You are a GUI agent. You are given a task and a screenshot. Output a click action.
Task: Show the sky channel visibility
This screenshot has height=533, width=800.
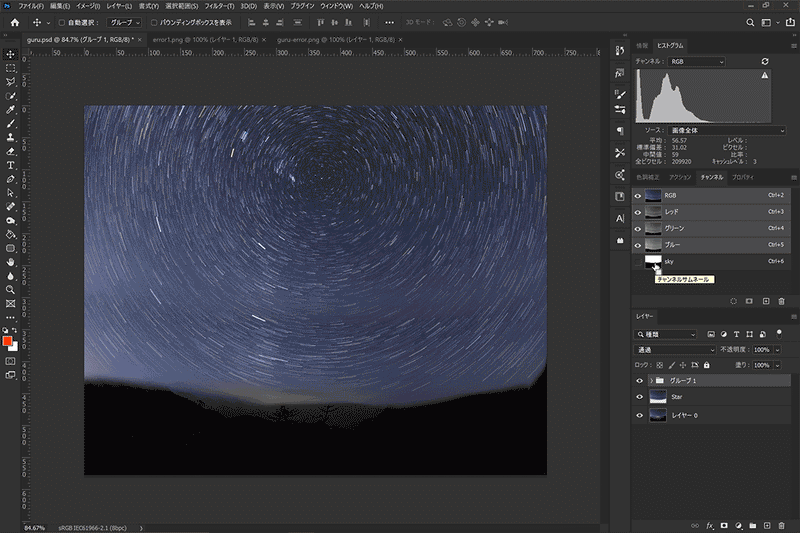638,261
